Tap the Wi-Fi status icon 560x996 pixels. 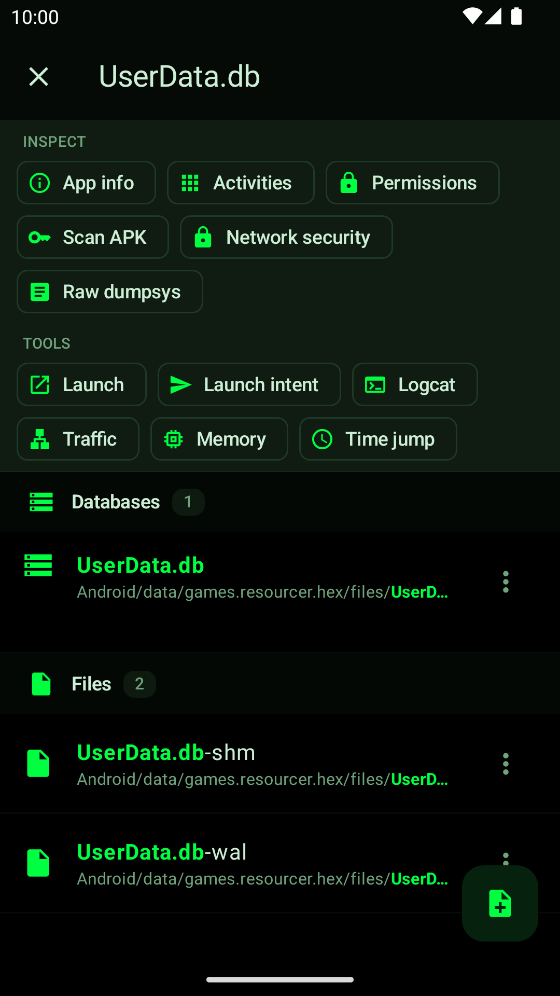point(472,17)
